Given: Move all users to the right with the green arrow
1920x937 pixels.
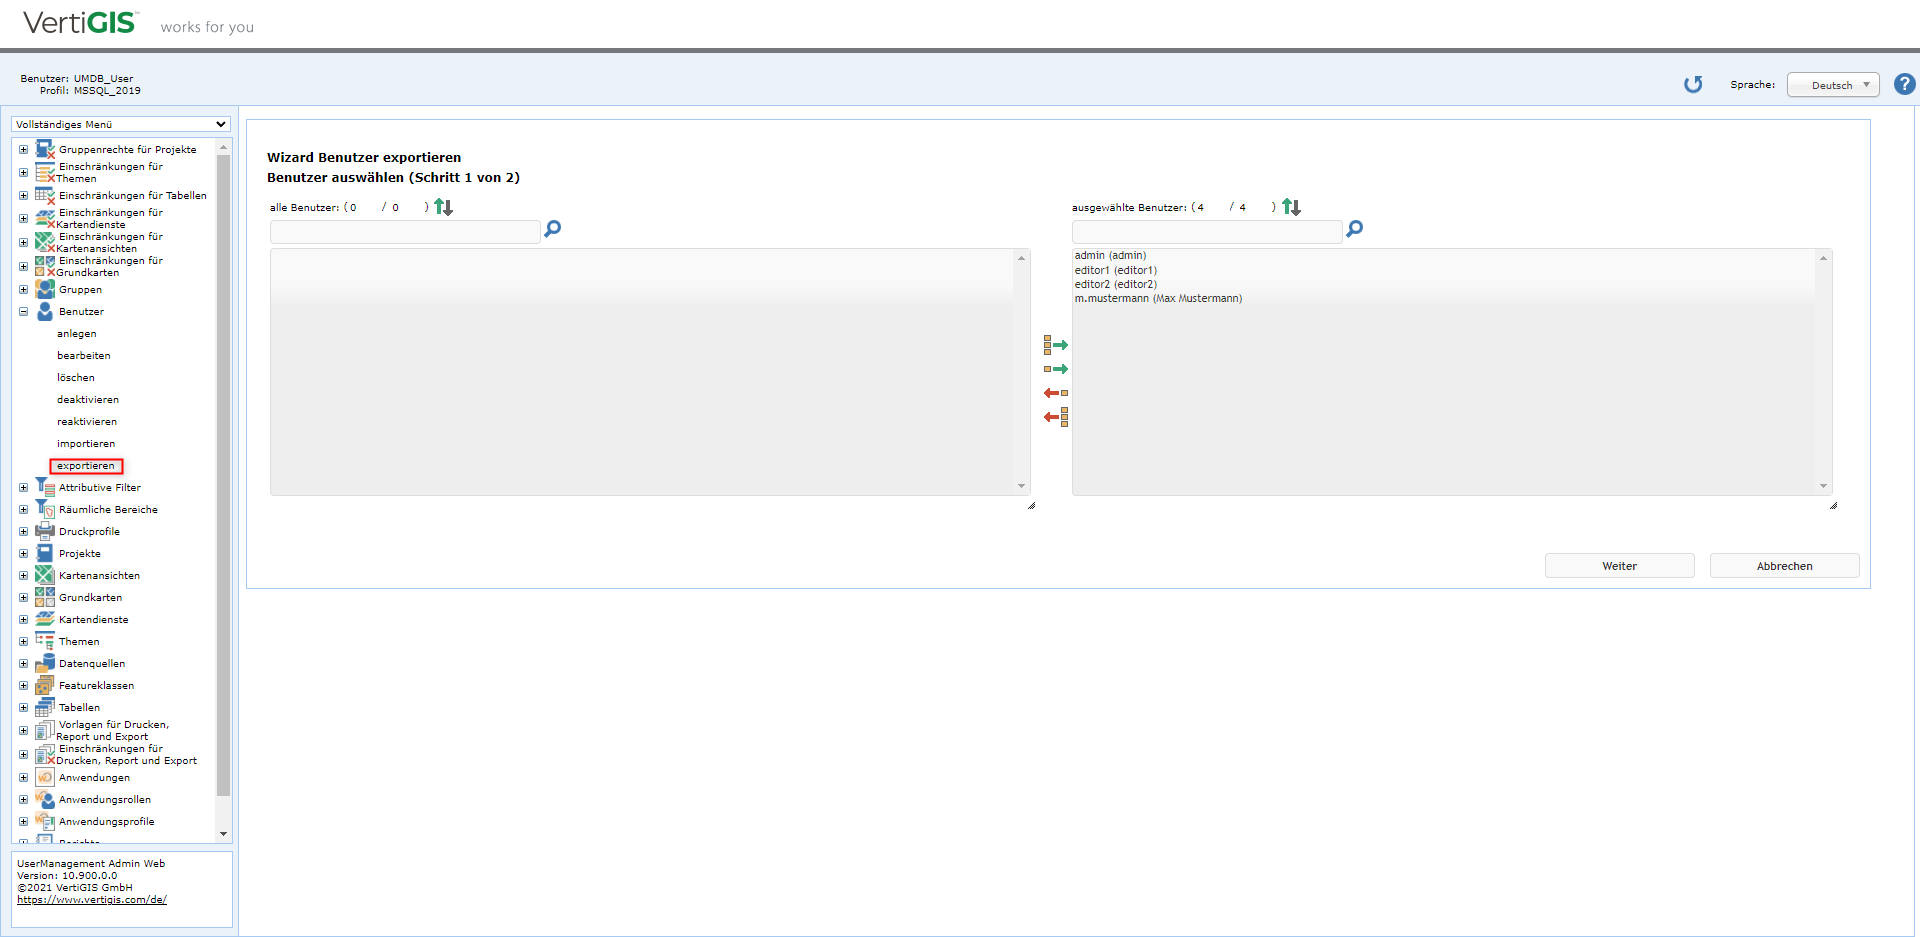Looking at the screenshot, I should (1055, 344).
